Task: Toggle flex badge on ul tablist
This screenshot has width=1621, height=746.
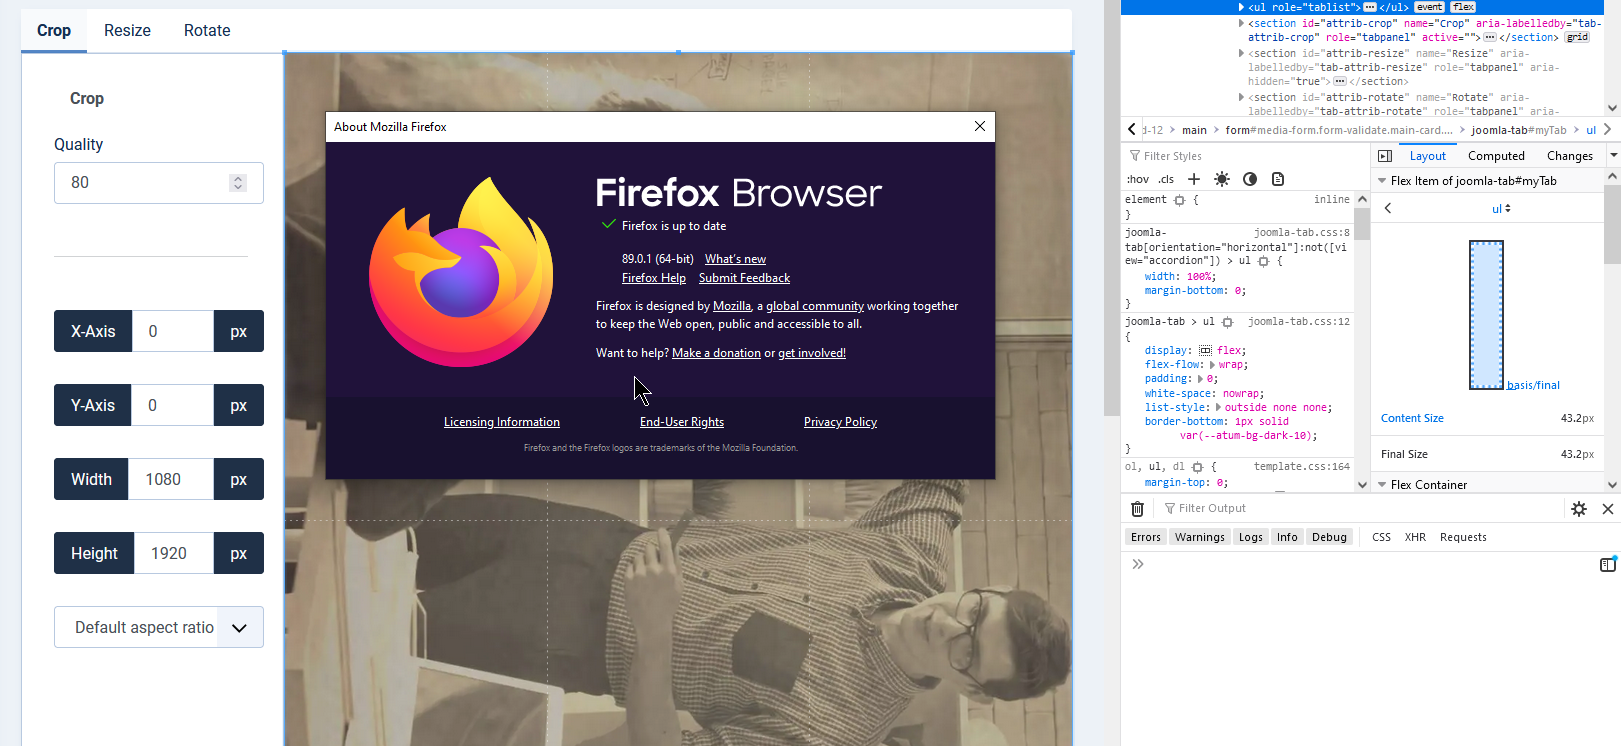Action: pyautogui.click(x=1463, y=7)
